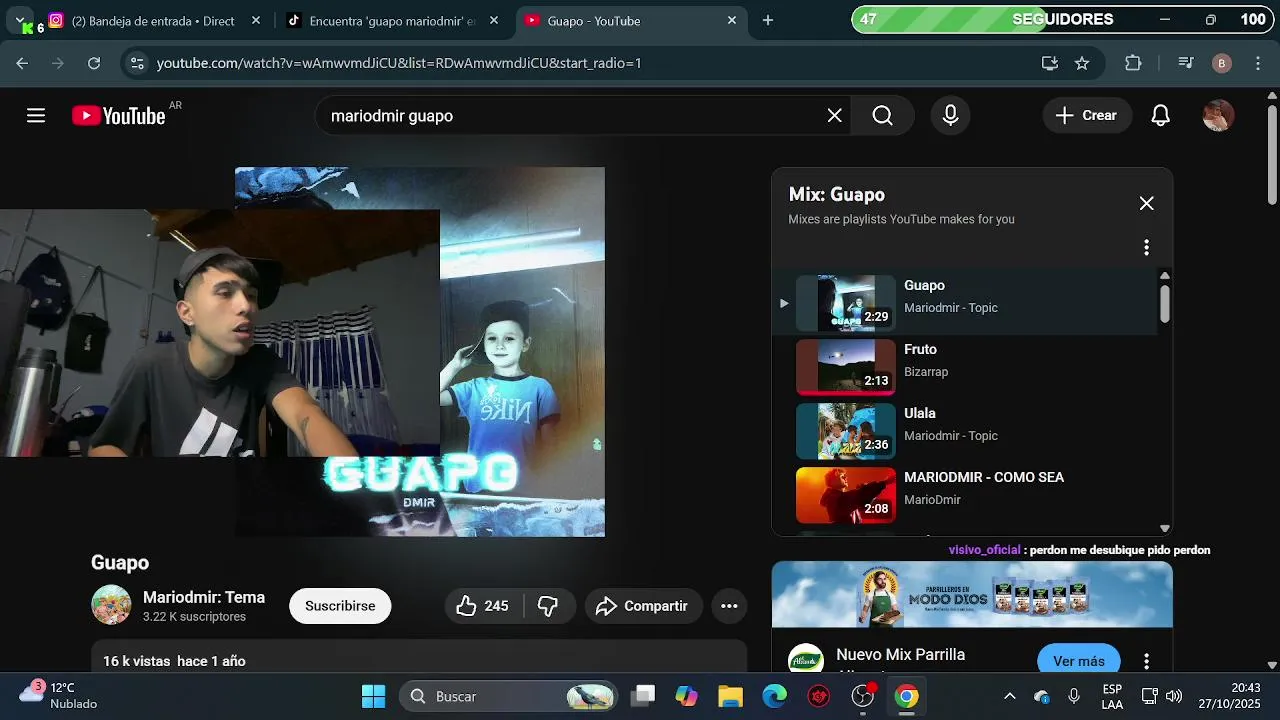Viewport: 1280px width, 720px height.
Task: Click the Compartir share button
Action: click(642, 606)
